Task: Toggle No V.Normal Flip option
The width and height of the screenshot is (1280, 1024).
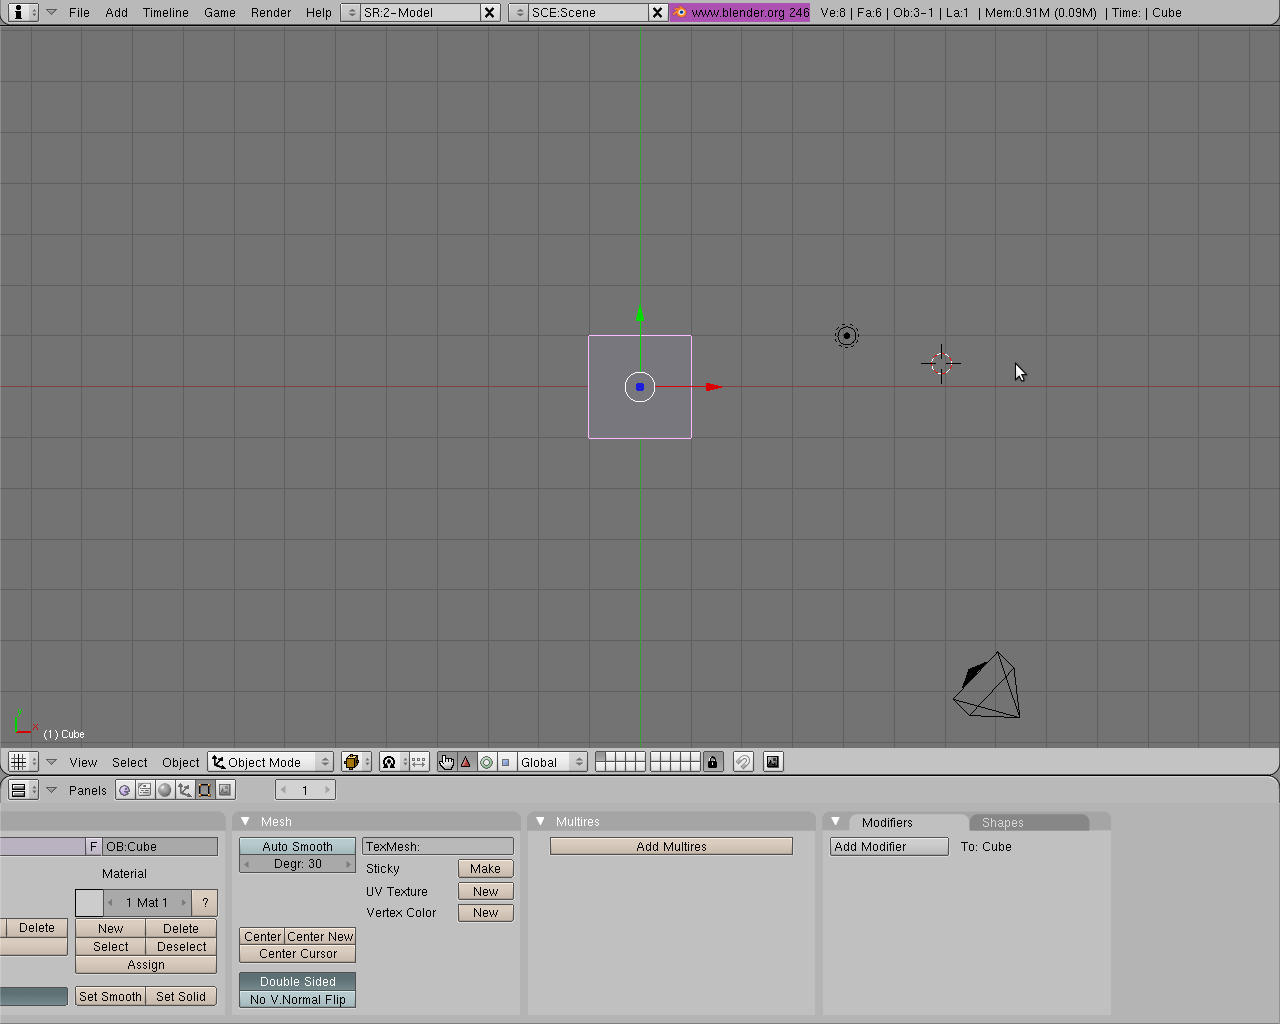Action: pos(297,999)
